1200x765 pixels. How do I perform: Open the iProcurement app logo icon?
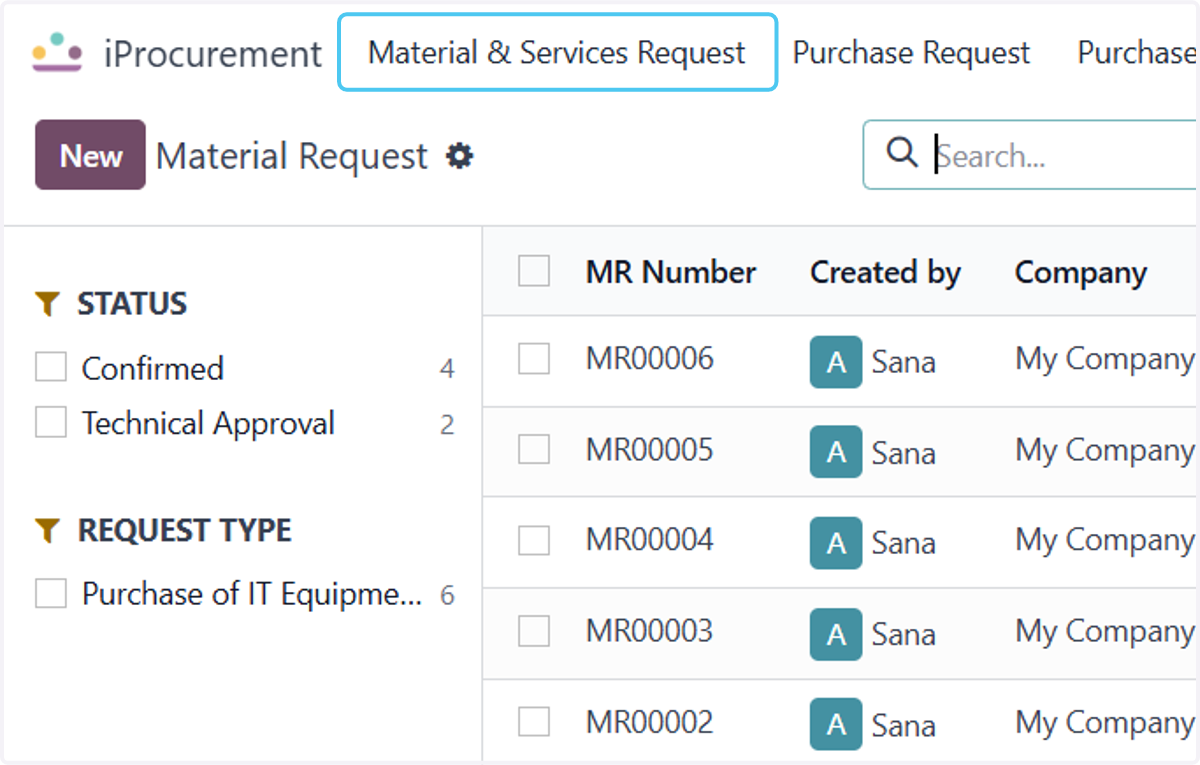pos(57,52)
